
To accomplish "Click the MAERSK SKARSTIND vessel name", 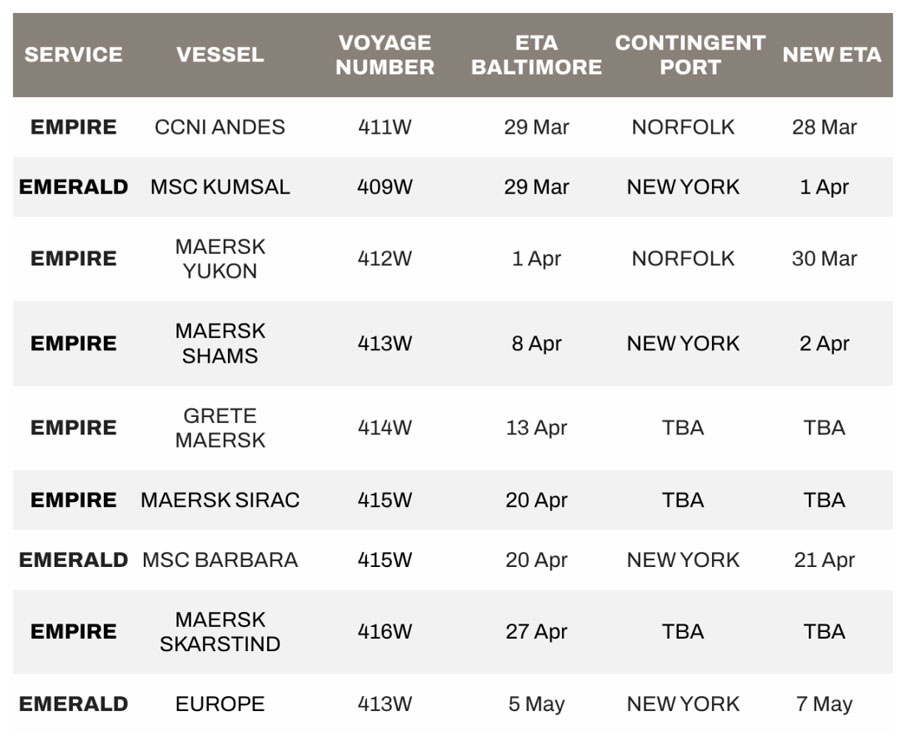I will tap(220, 631).
